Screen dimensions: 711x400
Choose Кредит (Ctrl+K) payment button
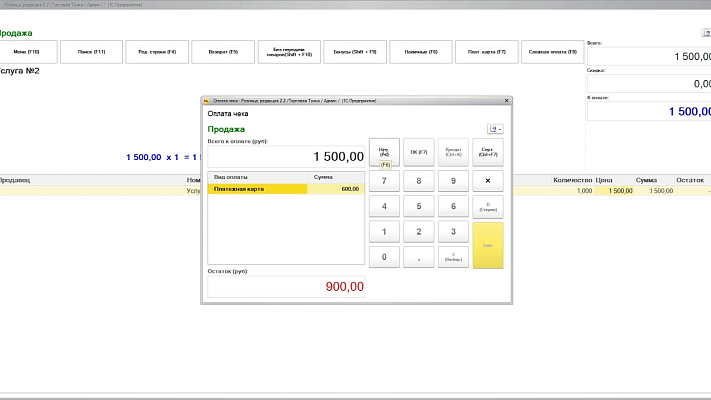pyautogui.click(x=453, y=153)
